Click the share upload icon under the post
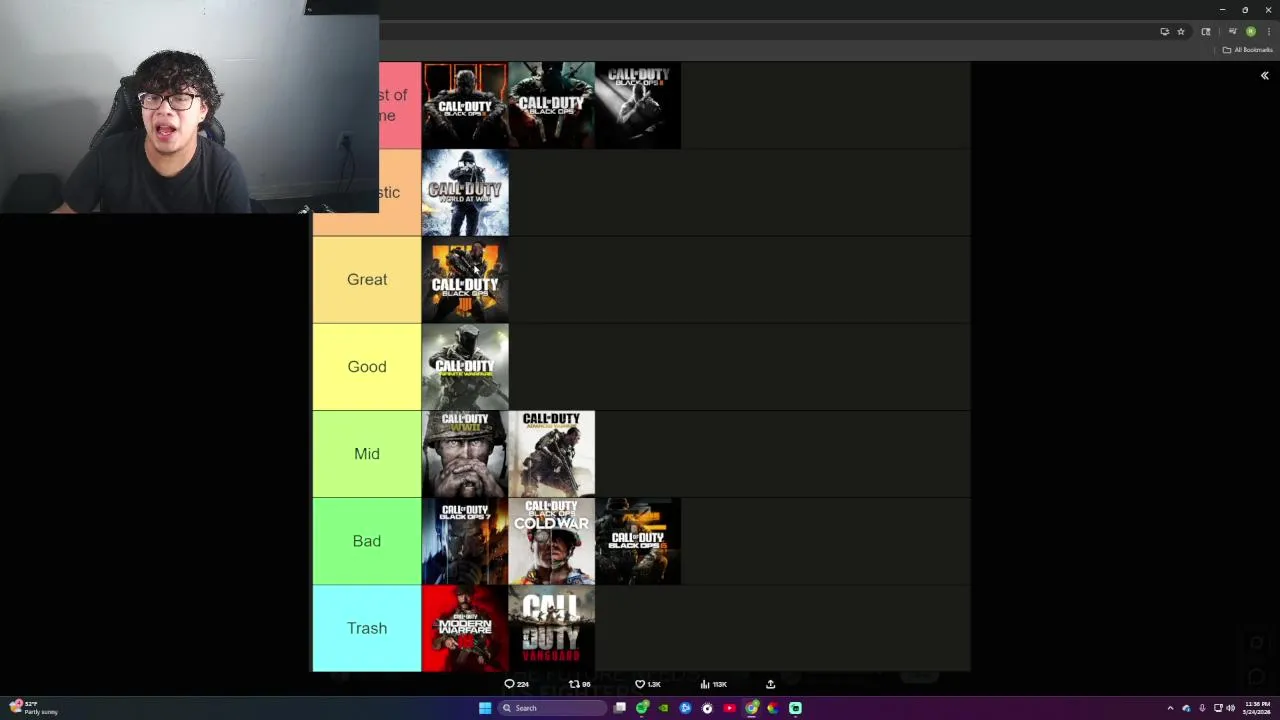The height and width of the screenshot is (720, 1280). point(770,684)
